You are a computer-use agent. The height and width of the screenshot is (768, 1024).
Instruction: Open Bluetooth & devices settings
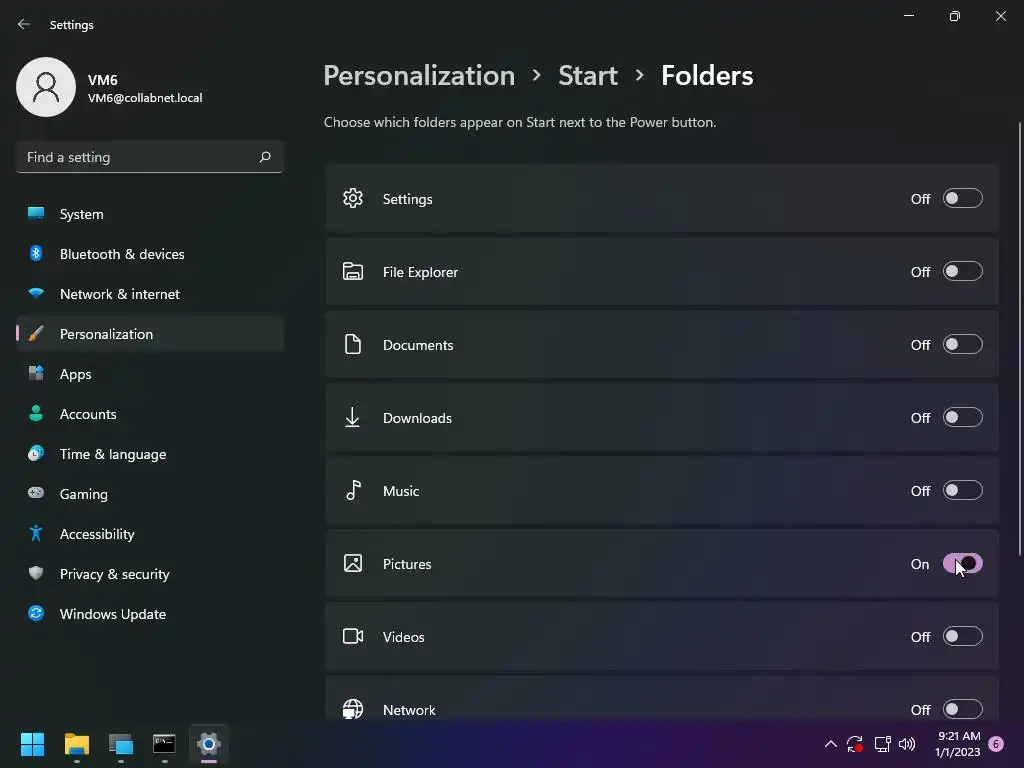tap(150, 254)
